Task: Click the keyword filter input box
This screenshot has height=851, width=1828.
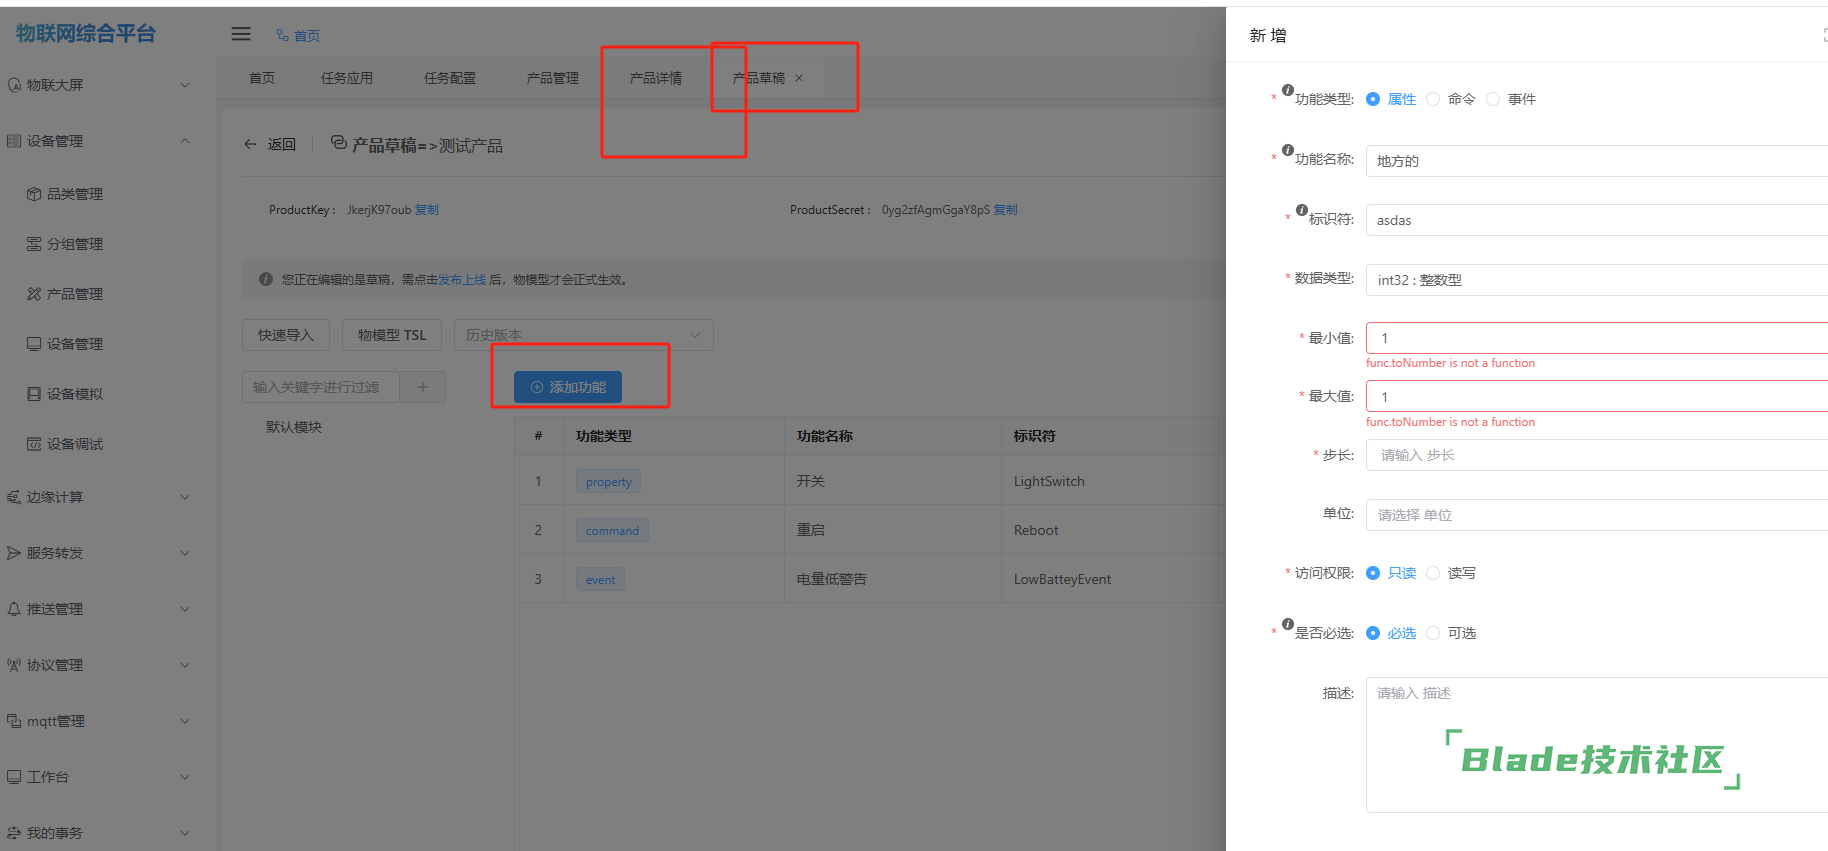Action: 321,387
